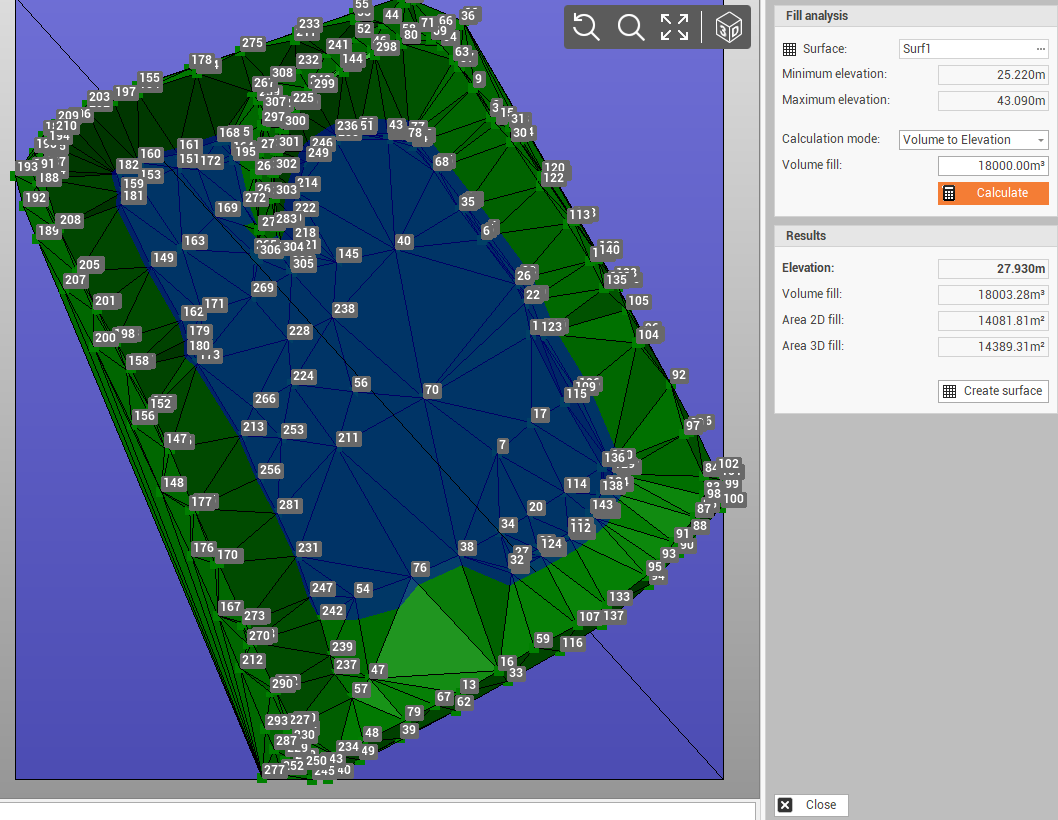Click the Volume fill input field

point(992,166)
